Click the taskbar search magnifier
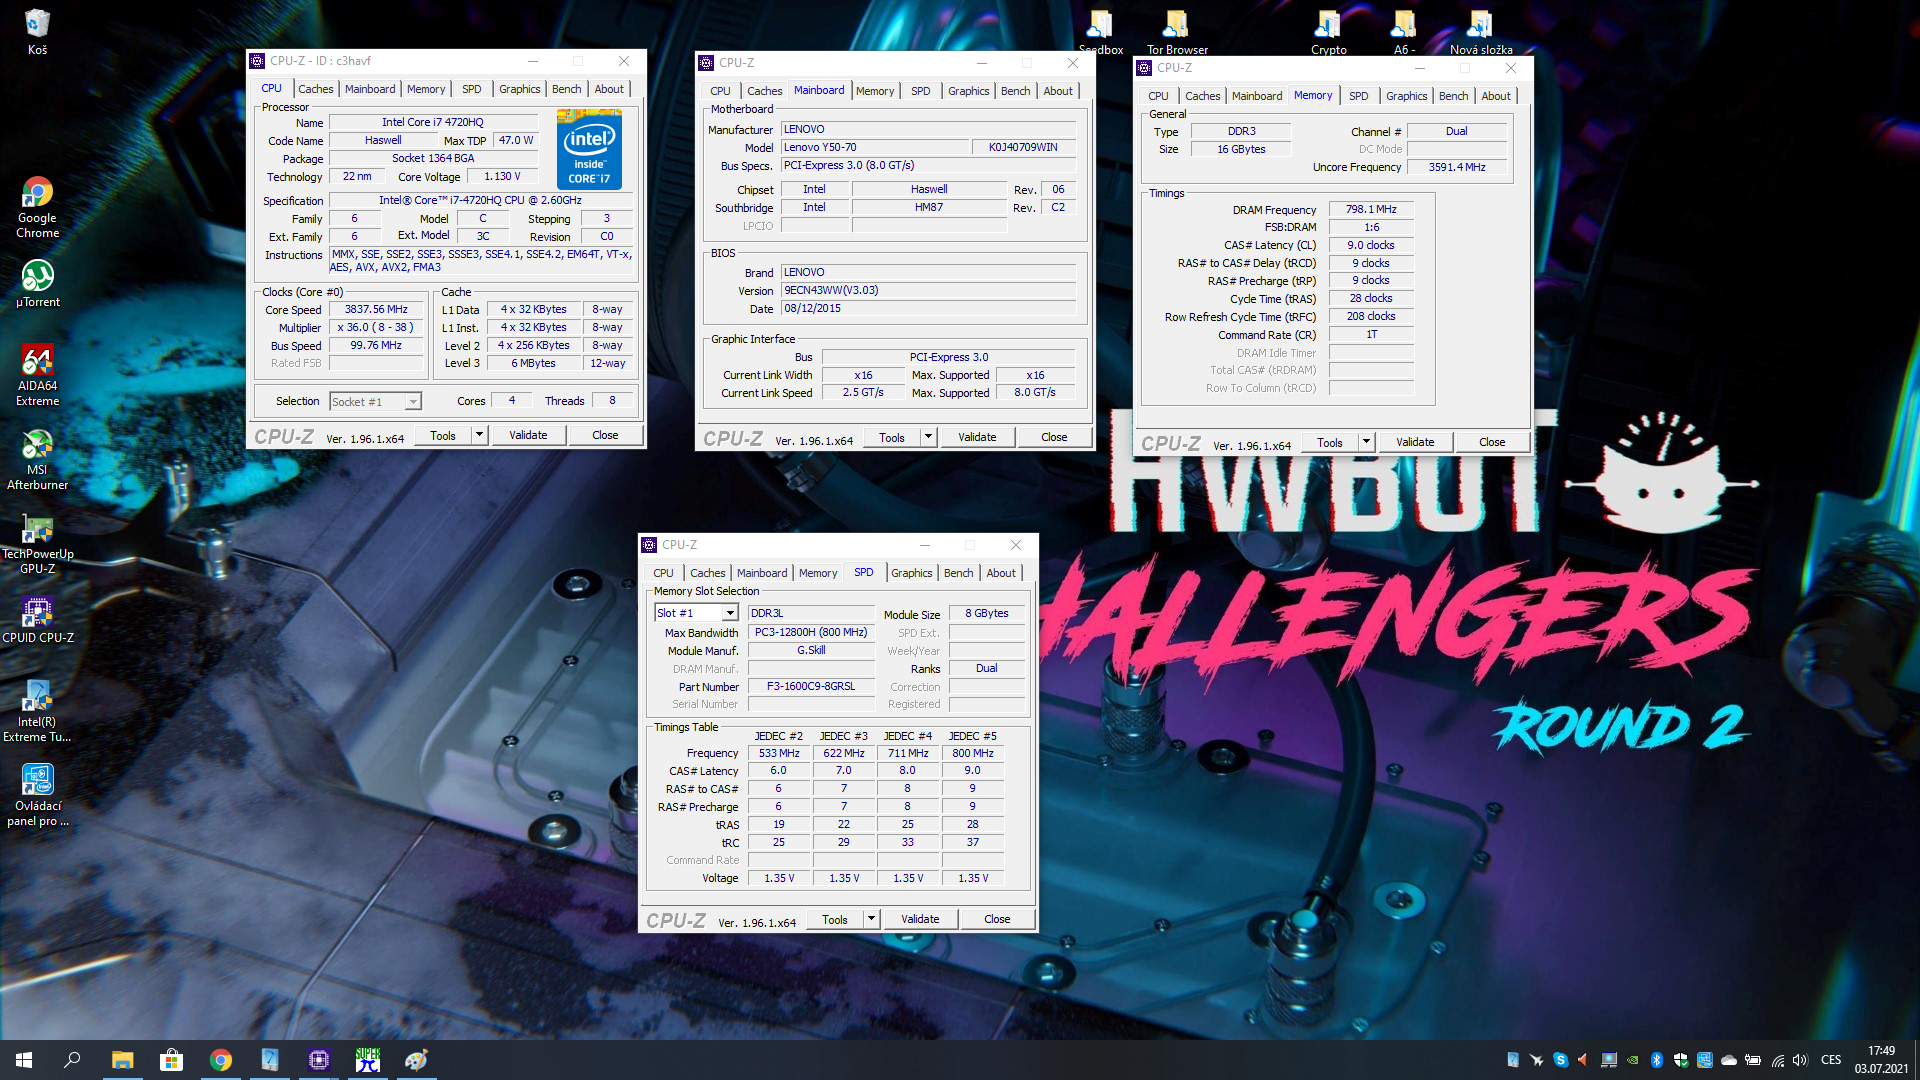The height and width of the screenshot is (1080, 1920). click(x=72, y=1060)
